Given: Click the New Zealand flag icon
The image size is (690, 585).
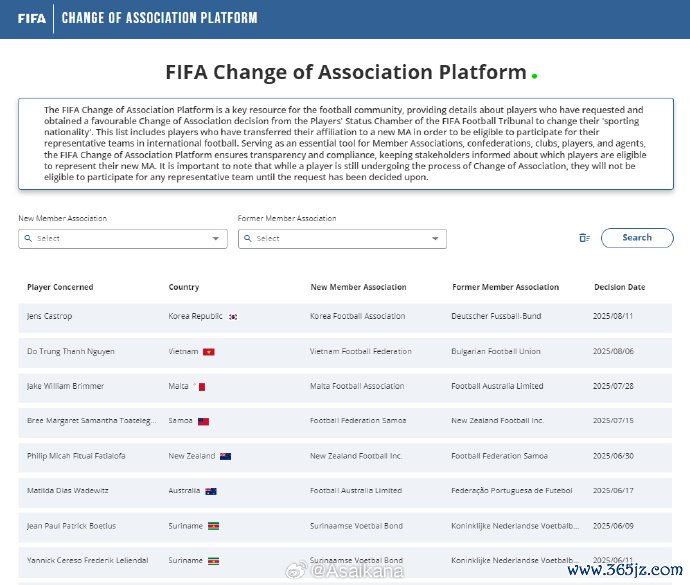Looking at the screenshot, I should (x=225, y=456).
